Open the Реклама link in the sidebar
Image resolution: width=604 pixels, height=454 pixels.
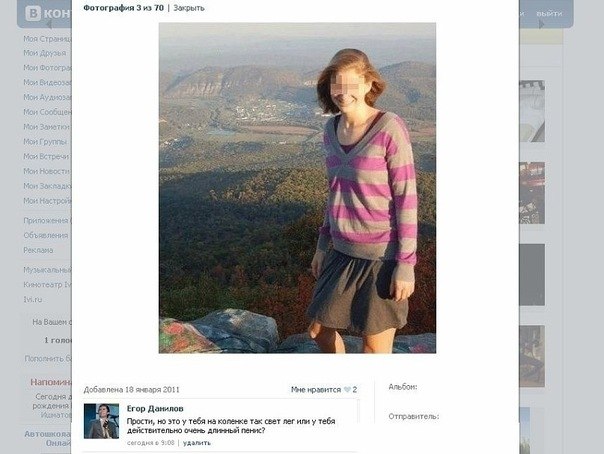coord(38,250)
